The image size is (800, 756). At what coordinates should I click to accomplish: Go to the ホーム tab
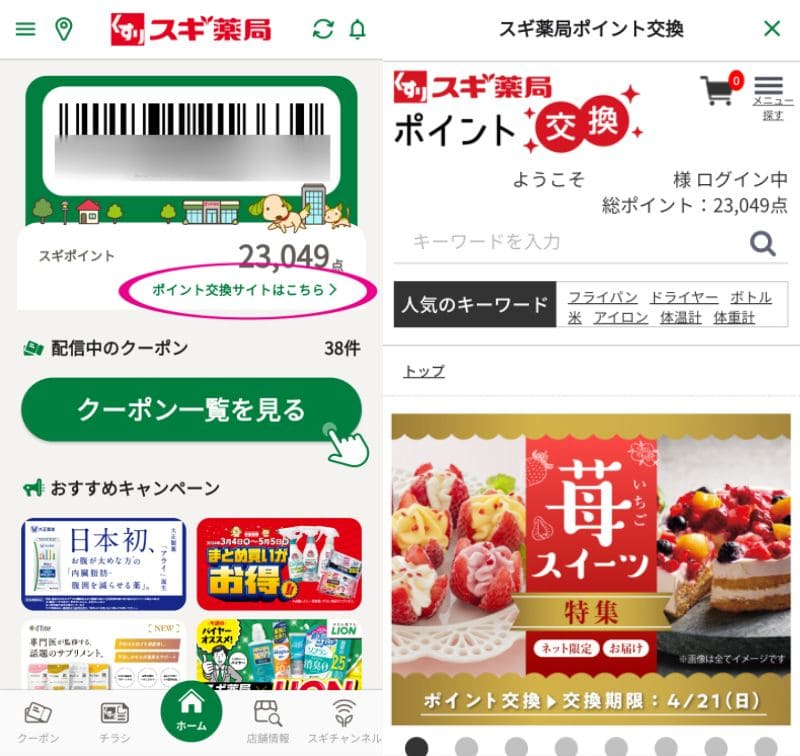tap(191, 711)
